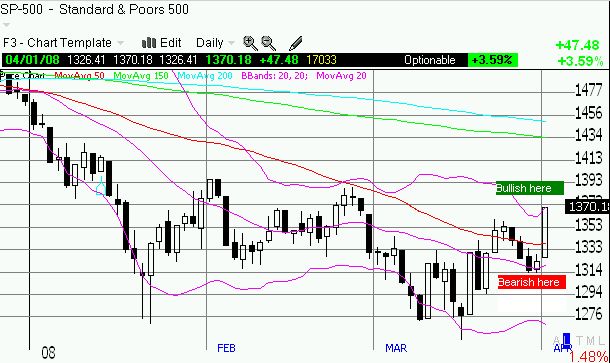Select the pencil drawing tool icon
The height and width of the screenshot is (363, 610).
tap(295, 43)
